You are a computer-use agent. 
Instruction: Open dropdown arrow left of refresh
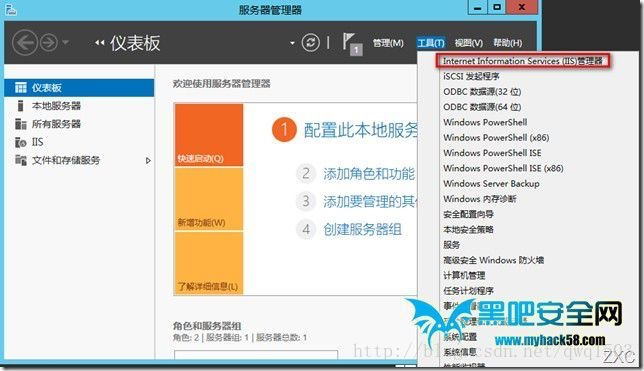(x=292, y=43)
